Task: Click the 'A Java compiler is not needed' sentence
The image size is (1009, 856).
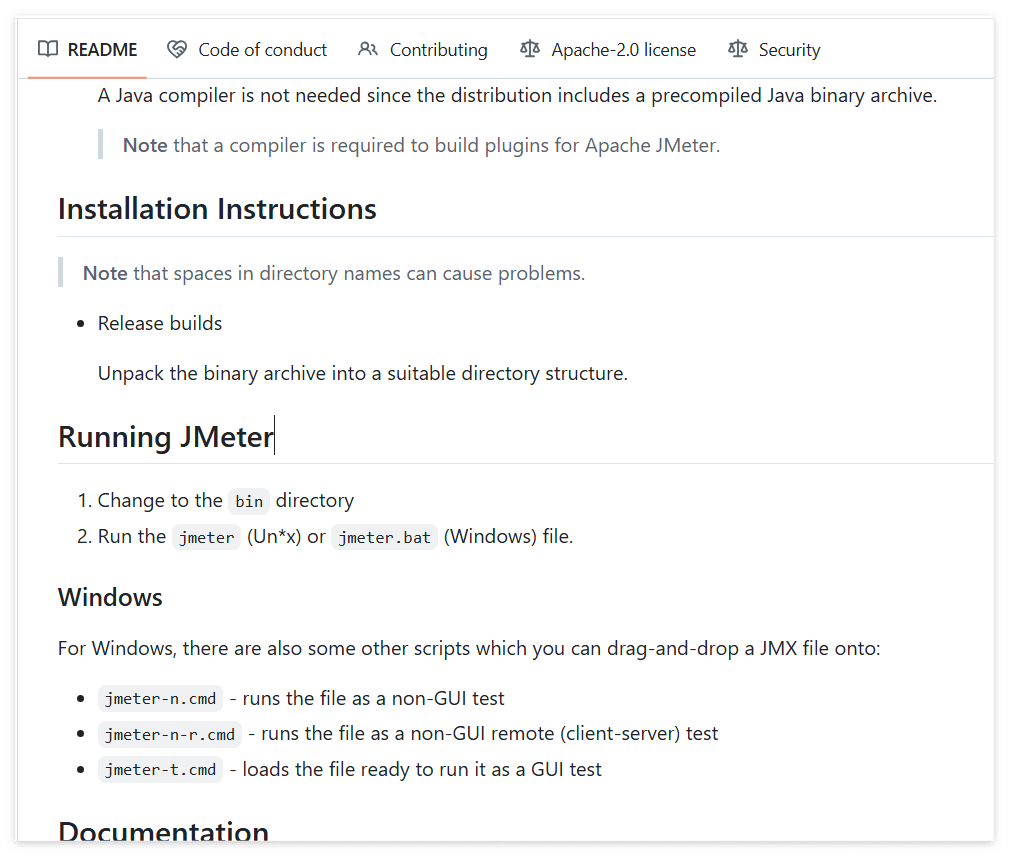Action: pos(517,95)
